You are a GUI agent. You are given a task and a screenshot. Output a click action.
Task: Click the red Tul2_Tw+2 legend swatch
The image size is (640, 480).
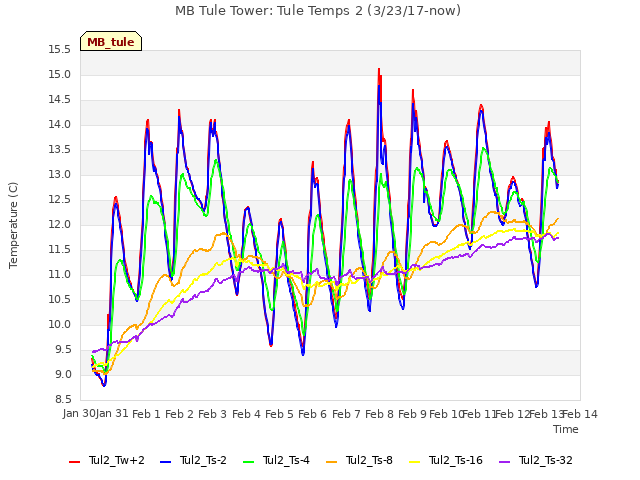tap(75, 462)
